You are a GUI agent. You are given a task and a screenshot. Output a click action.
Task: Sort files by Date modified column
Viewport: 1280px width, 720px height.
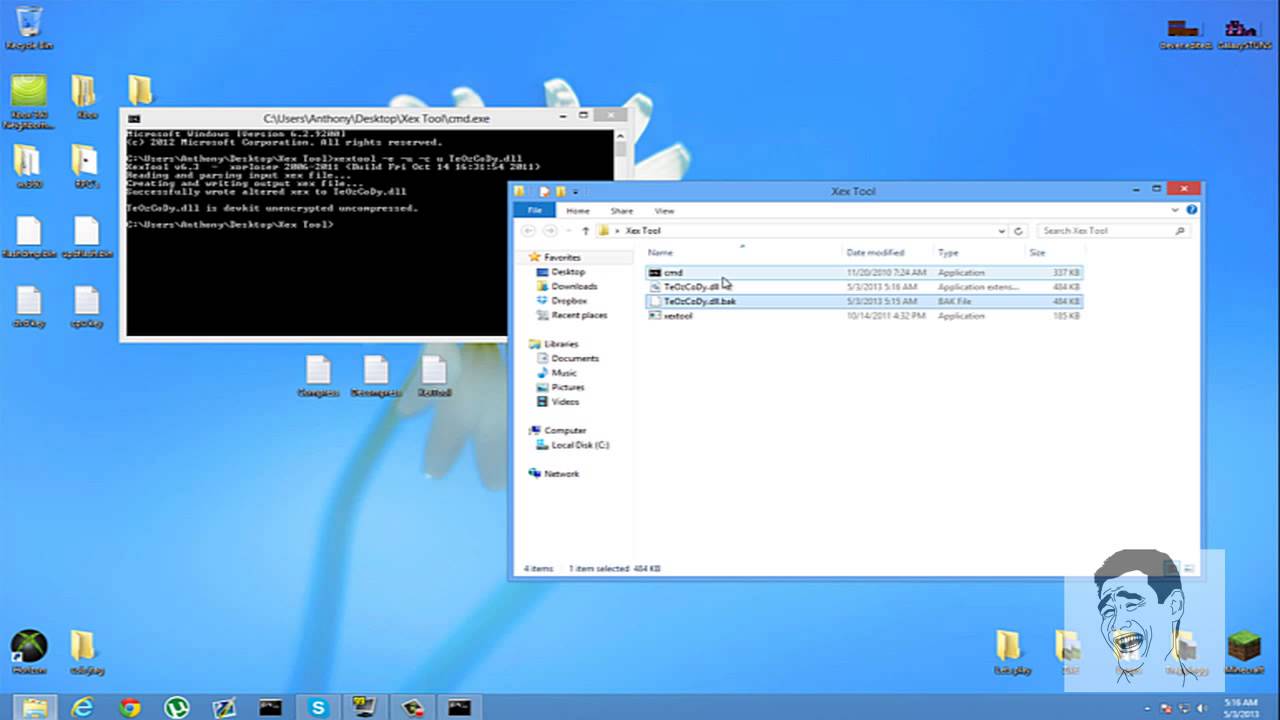tap(887, 253)
